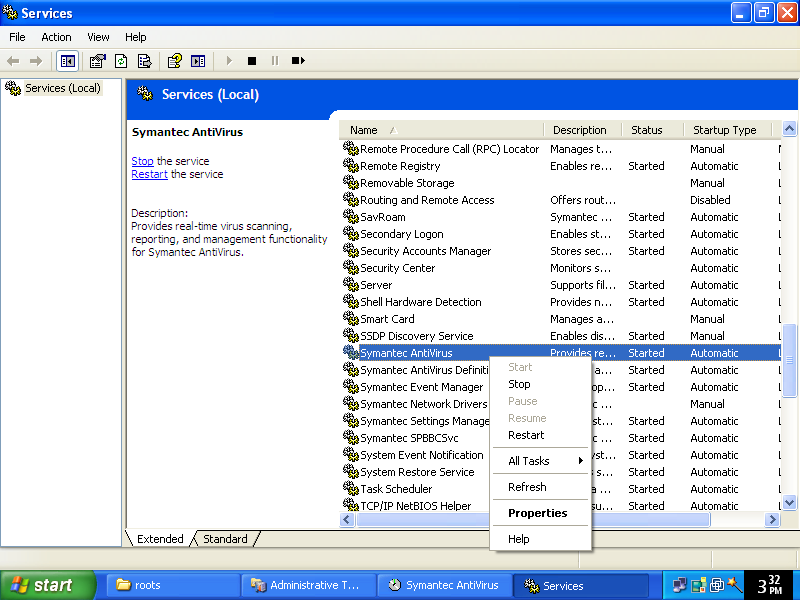Click the Removable Storage service icon
Image resolution: width=800 pixels, height=600 pixels.
351,183
